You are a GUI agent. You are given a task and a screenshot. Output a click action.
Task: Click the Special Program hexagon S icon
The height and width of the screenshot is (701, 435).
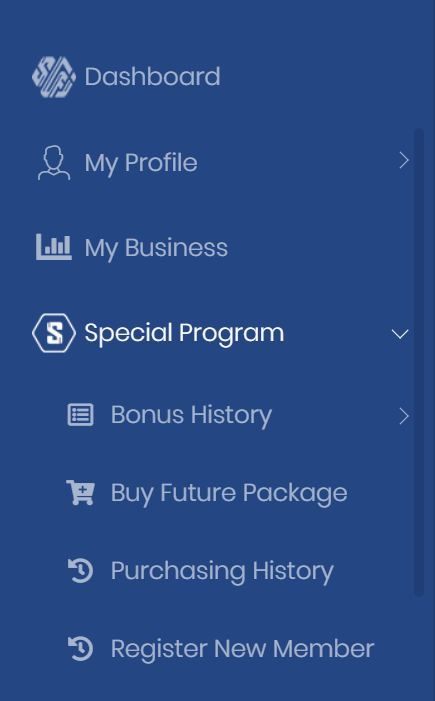(54, 333)
